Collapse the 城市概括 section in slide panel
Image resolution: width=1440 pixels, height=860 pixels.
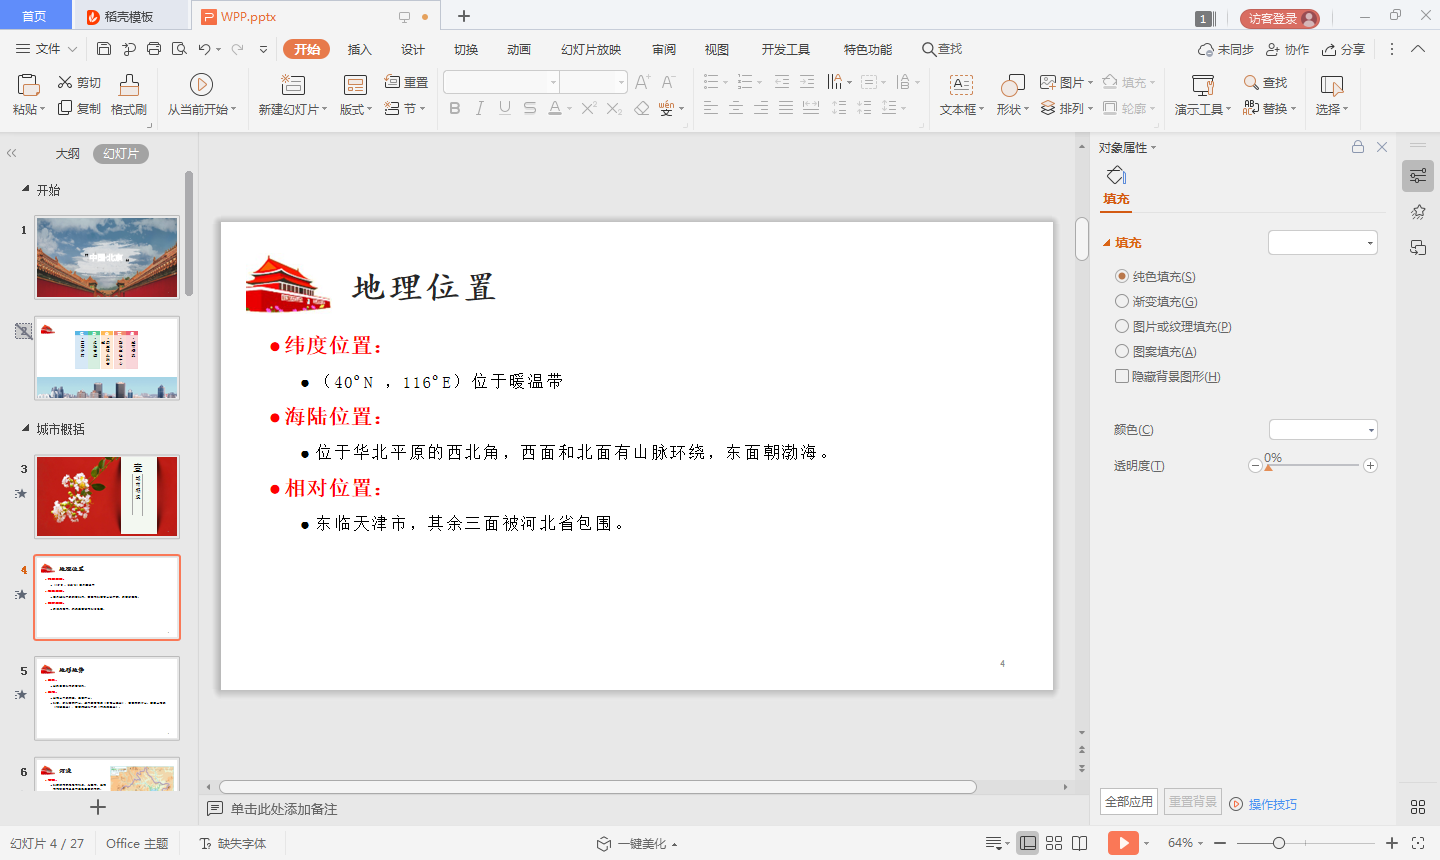(26, 428)
